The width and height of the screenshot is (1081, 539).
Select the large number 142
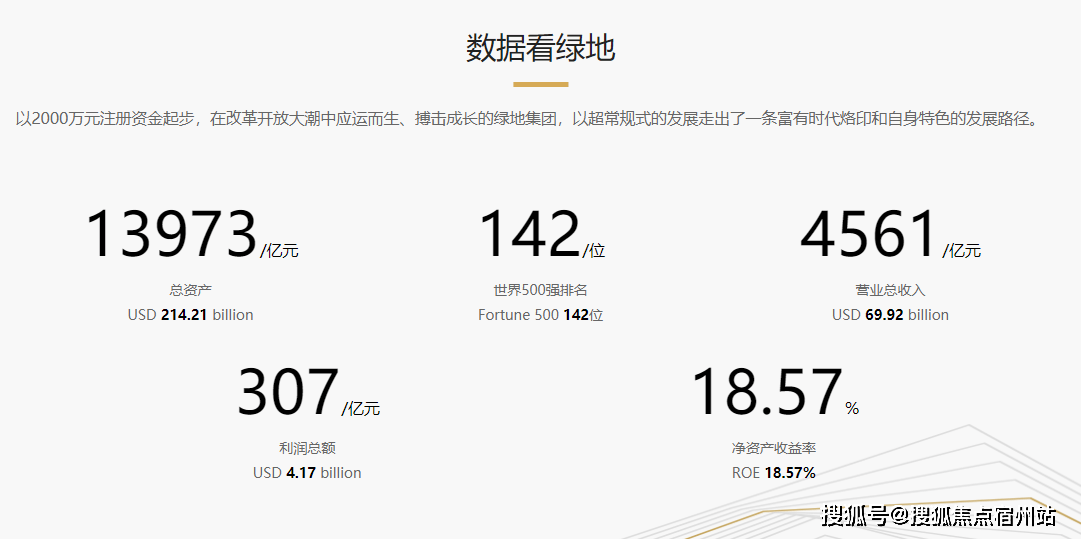pyautogui.click(x=529, y=235)
